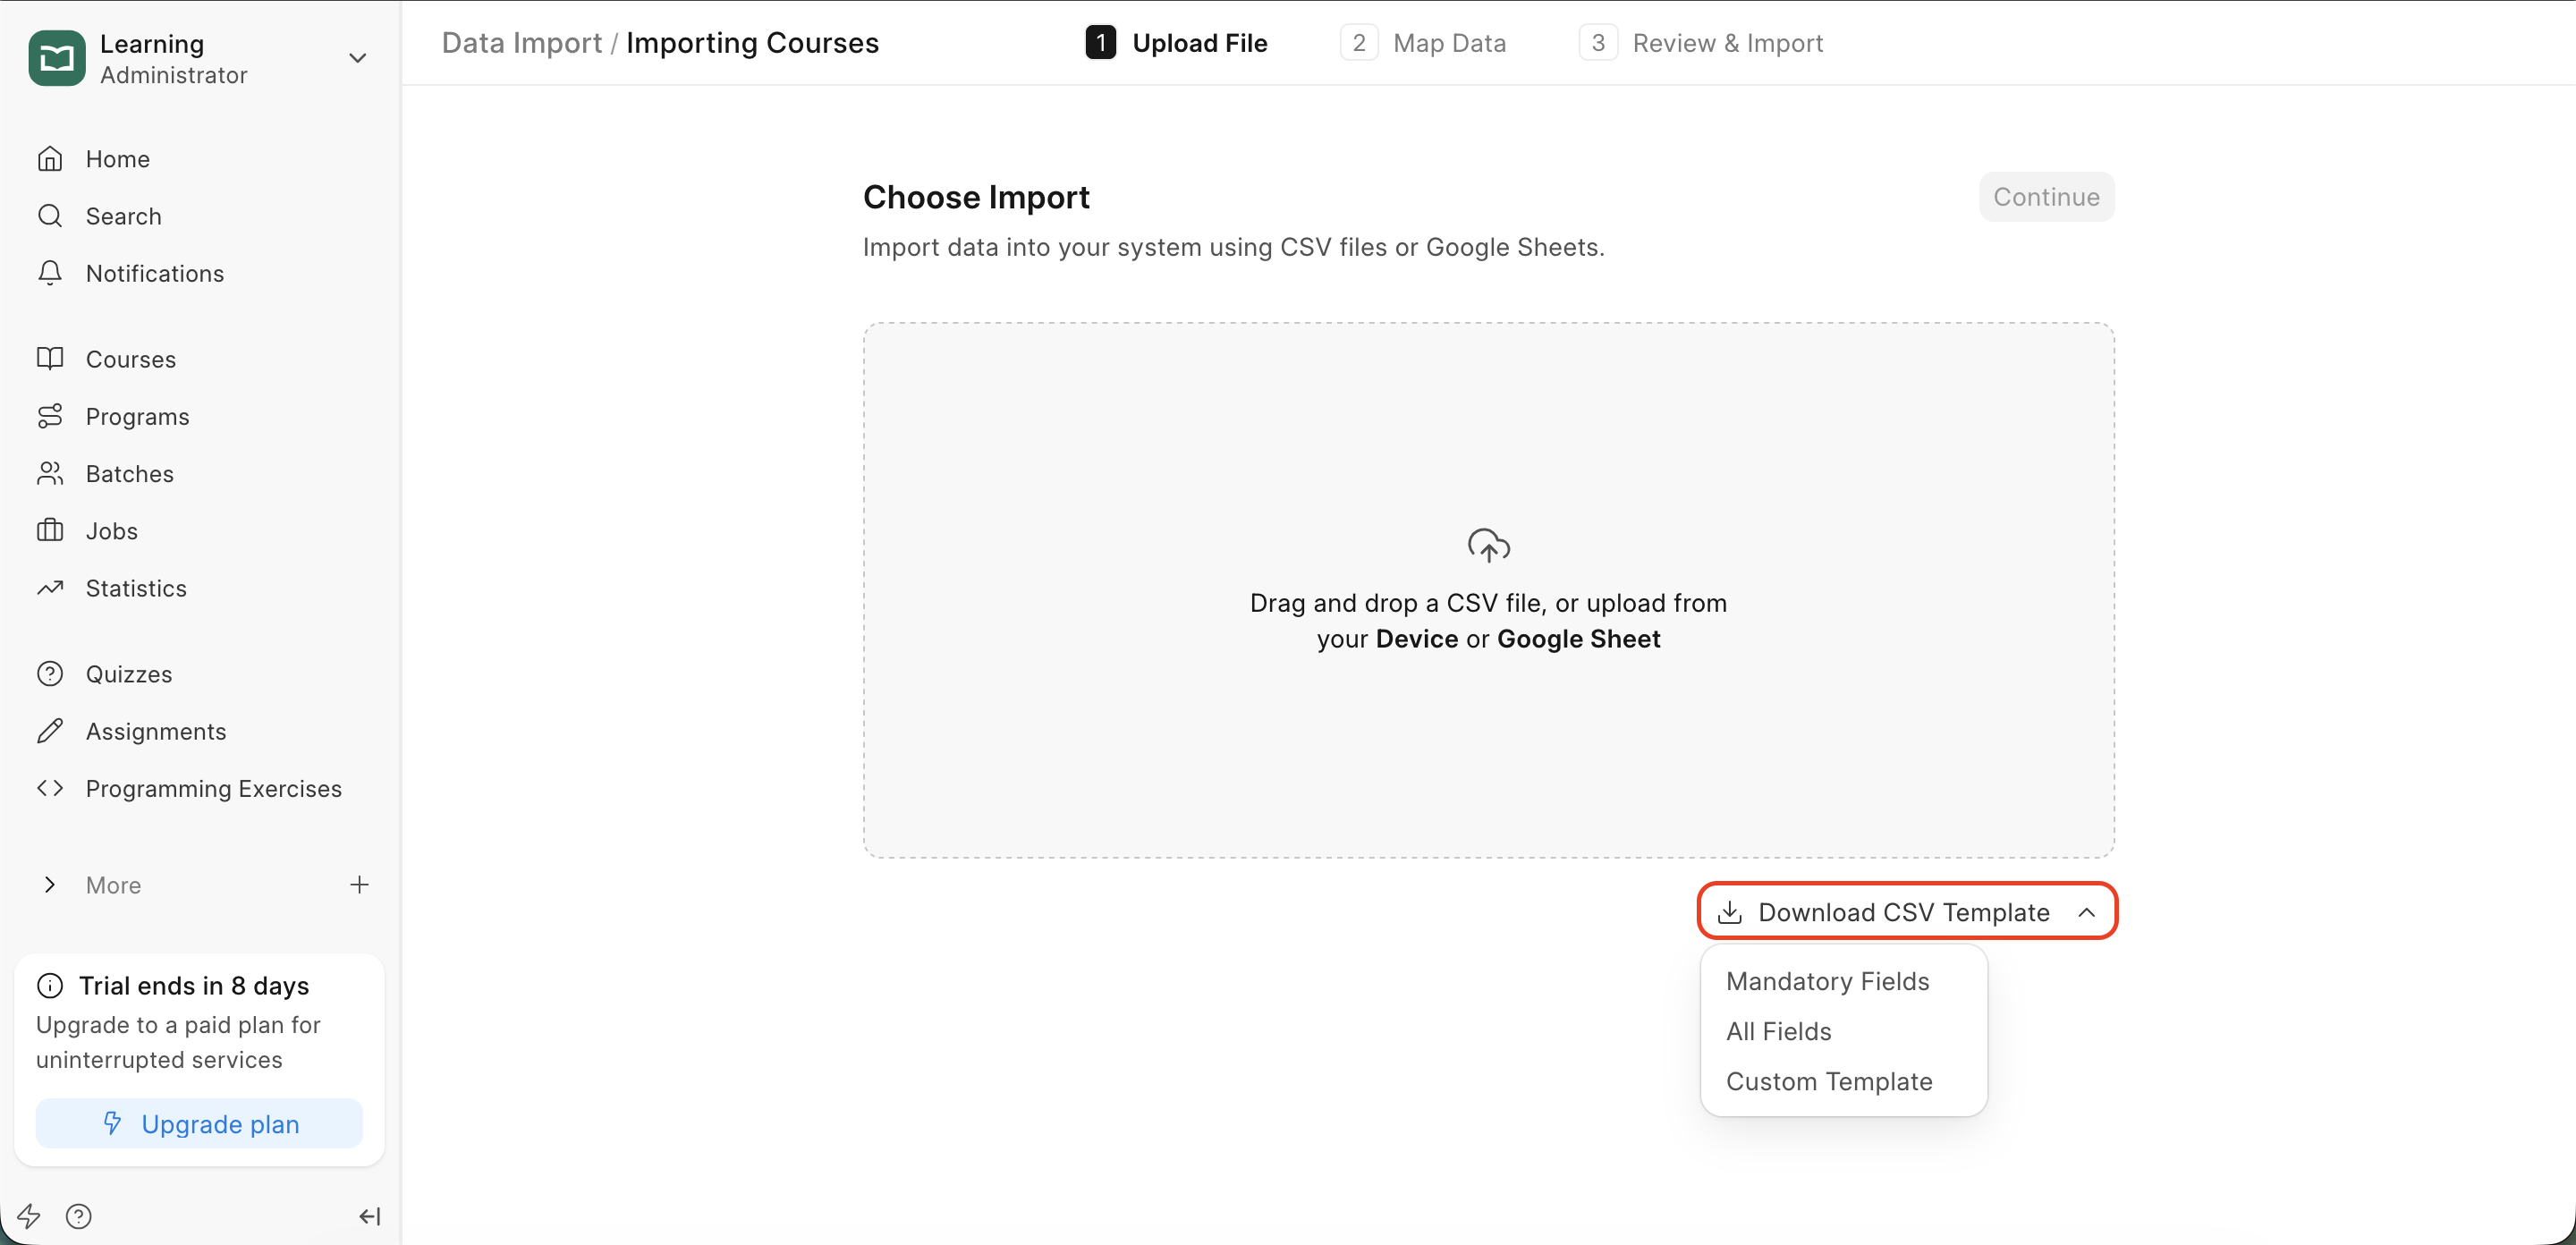Select Mandatory Fields from the menu
Image resolution: width=2576 pixels, height=1245 pixels.
pos(1827,981)
